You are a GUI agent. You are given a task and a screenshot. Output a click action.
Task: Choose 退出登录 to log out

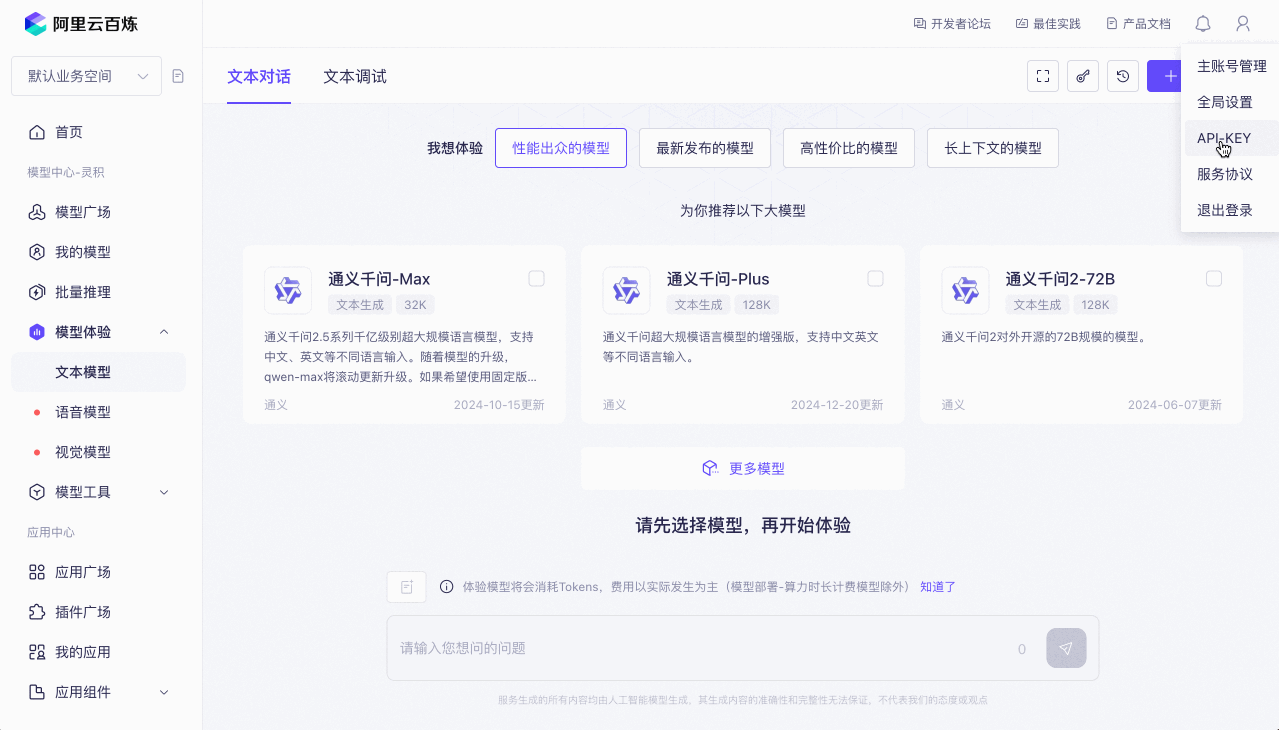(1231, 210)
